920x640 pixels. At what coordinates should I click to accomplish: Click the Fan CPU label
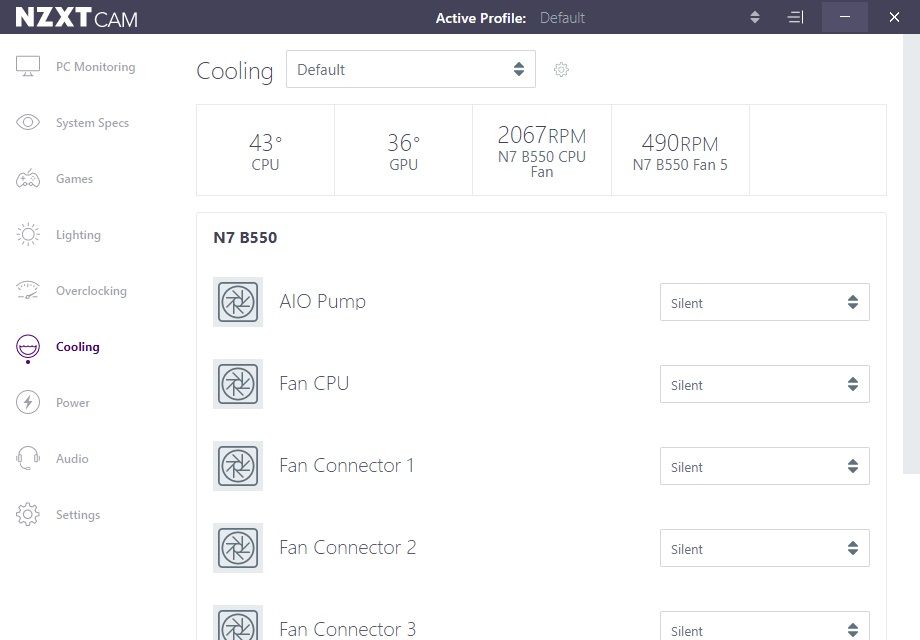[314, 383]
